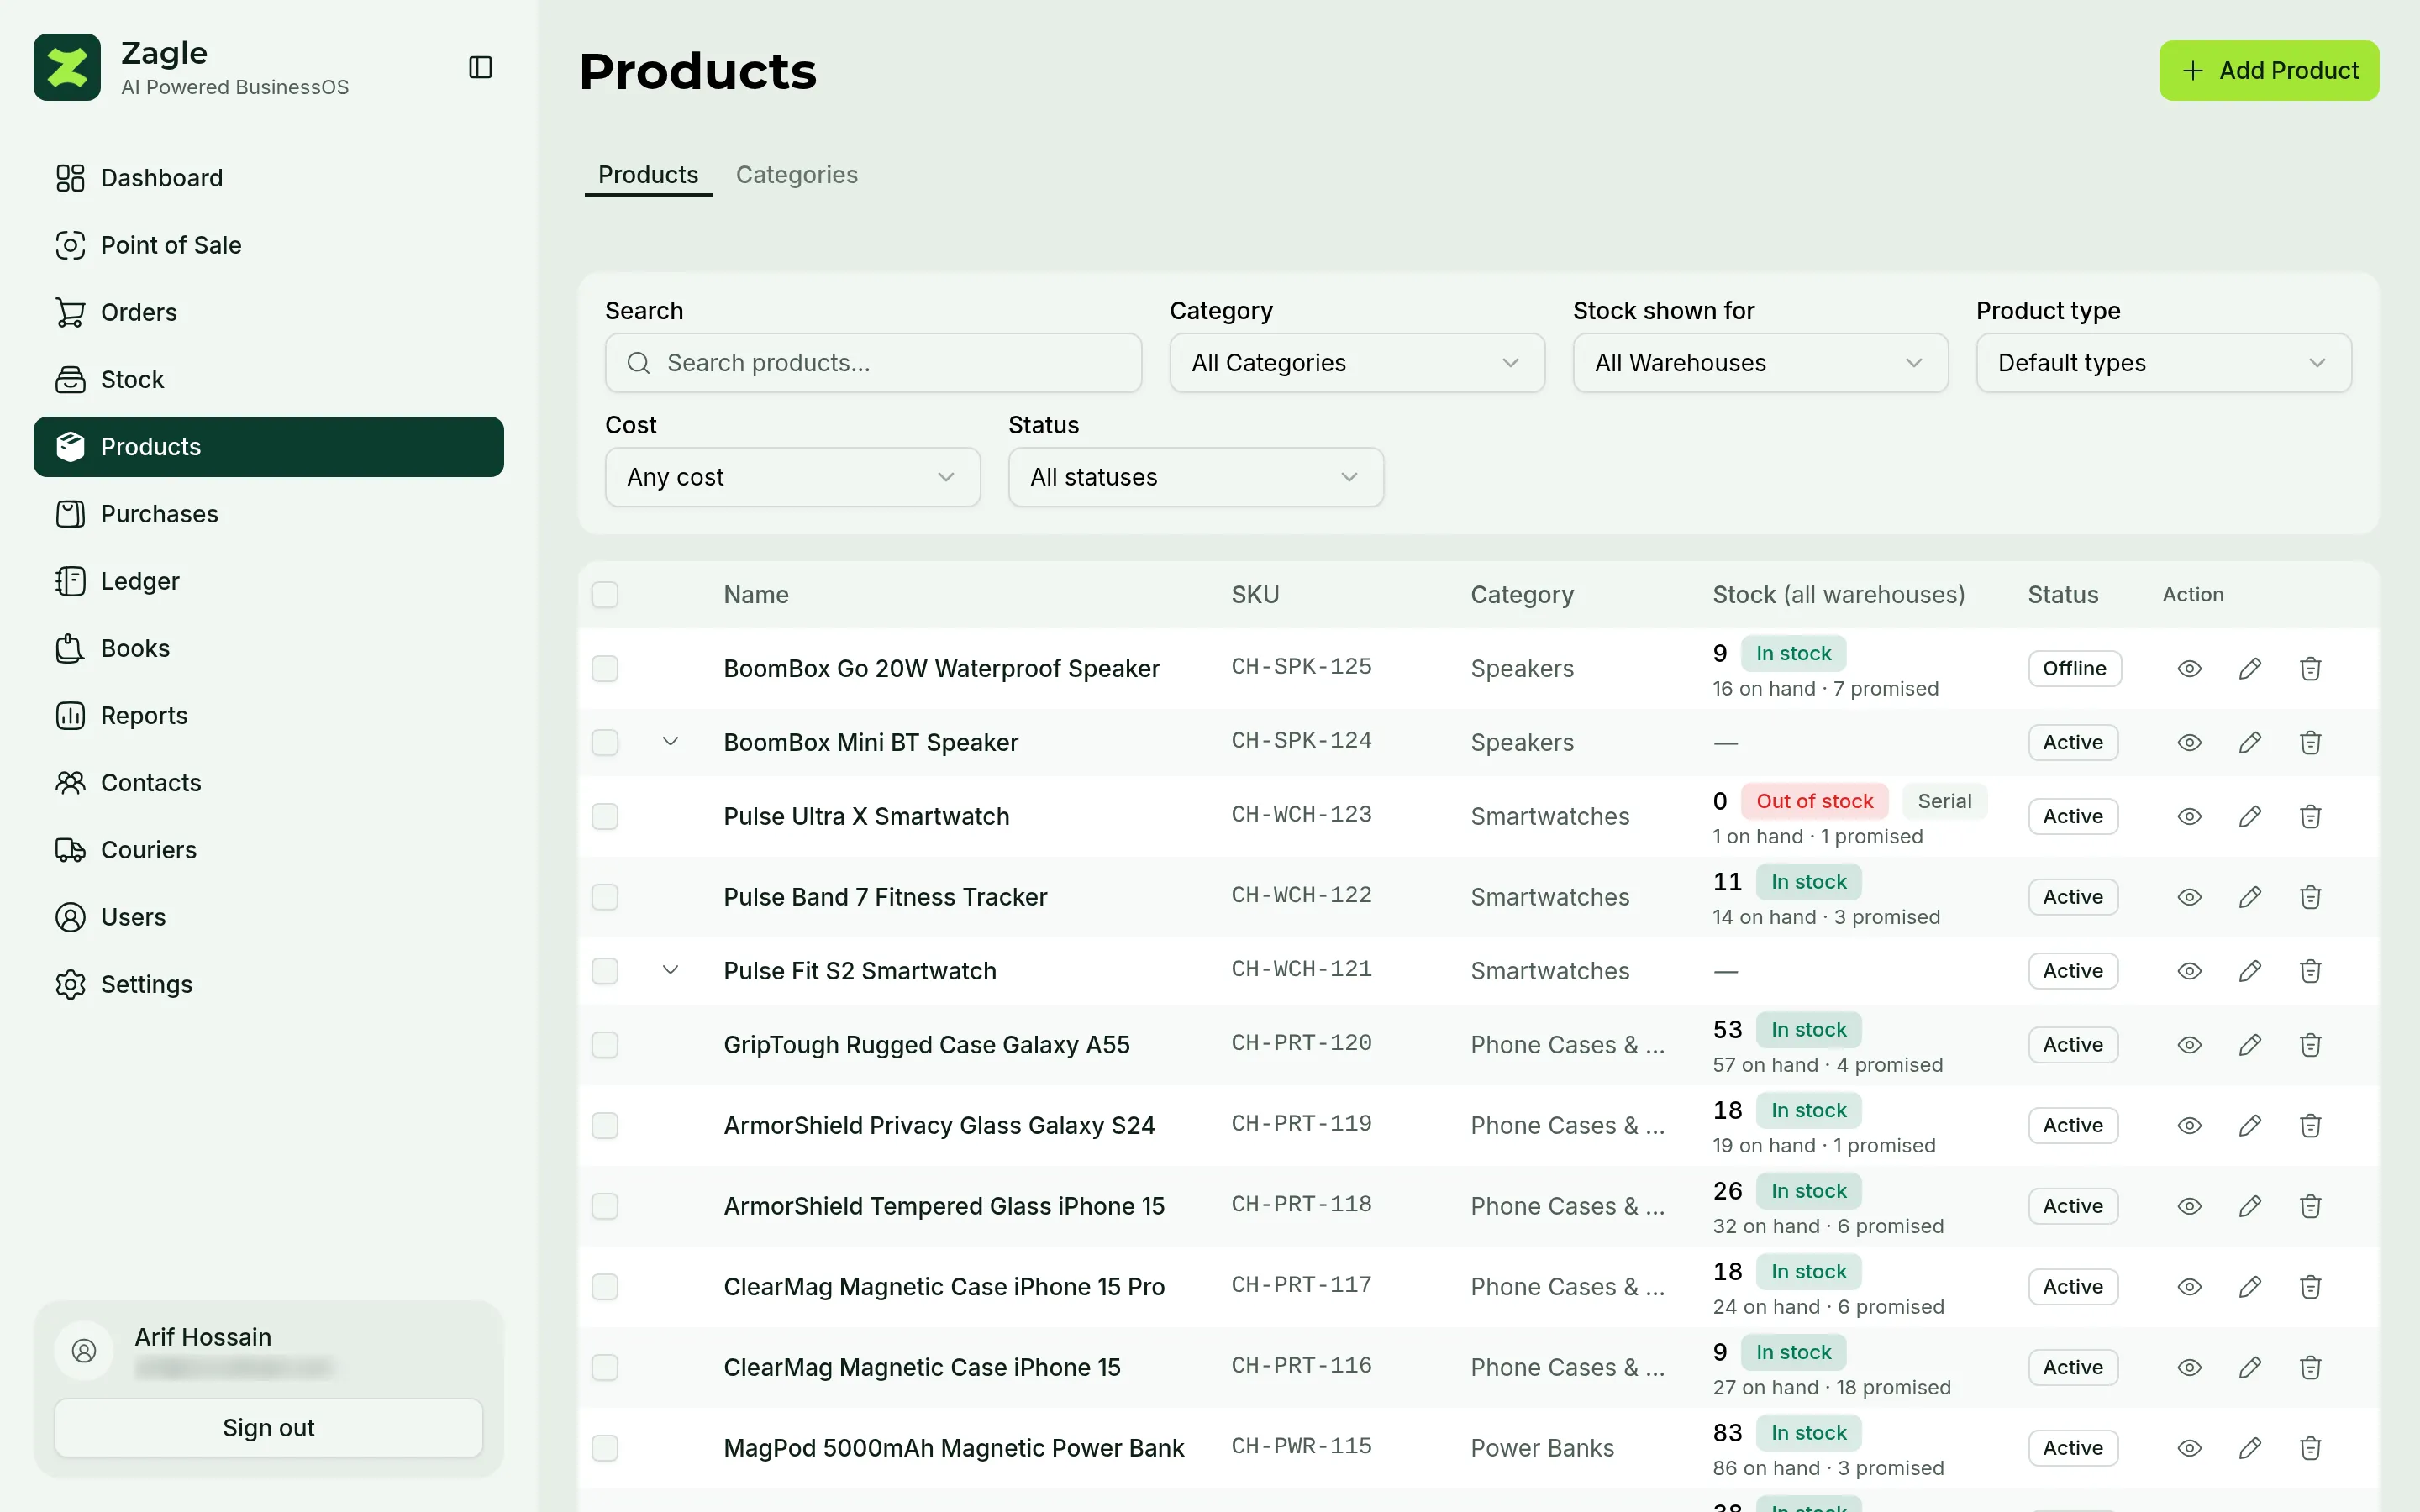Viewport: 2420px width, 1512px height.
Task: Delete BoomBox Mini BT Speaker
Action: coord(2310,742)
